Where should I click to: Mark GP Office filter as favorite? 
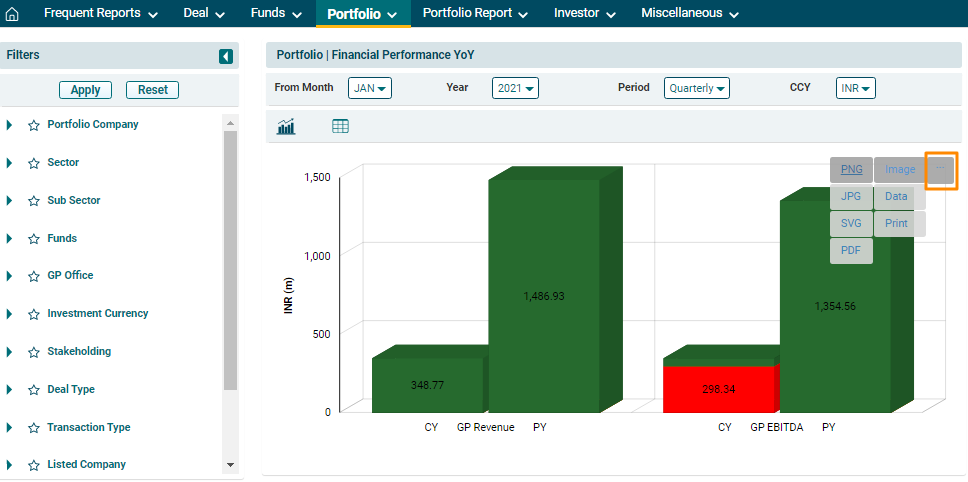coord(33,276)
